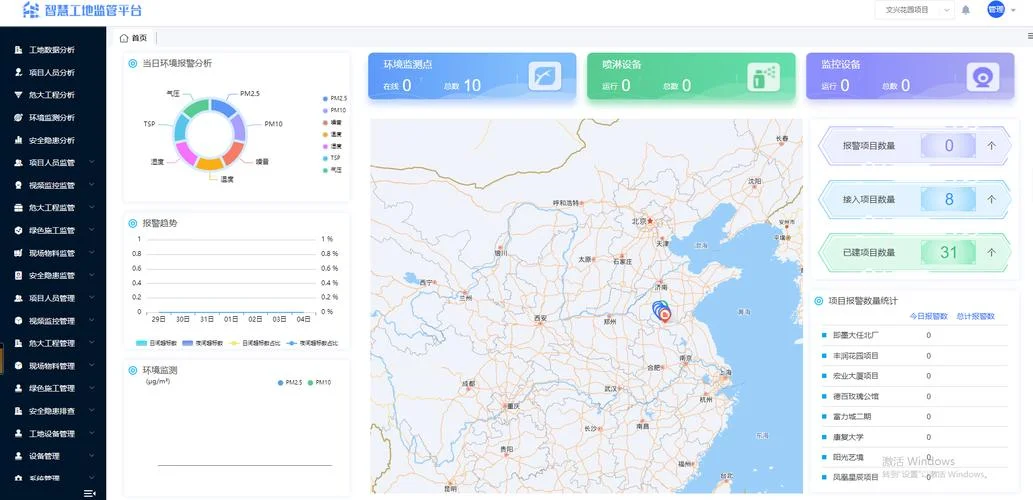This screenshot has height=500, width=1033.
Task: Open the tab options menu icon at right
Action: [1030, 38]
